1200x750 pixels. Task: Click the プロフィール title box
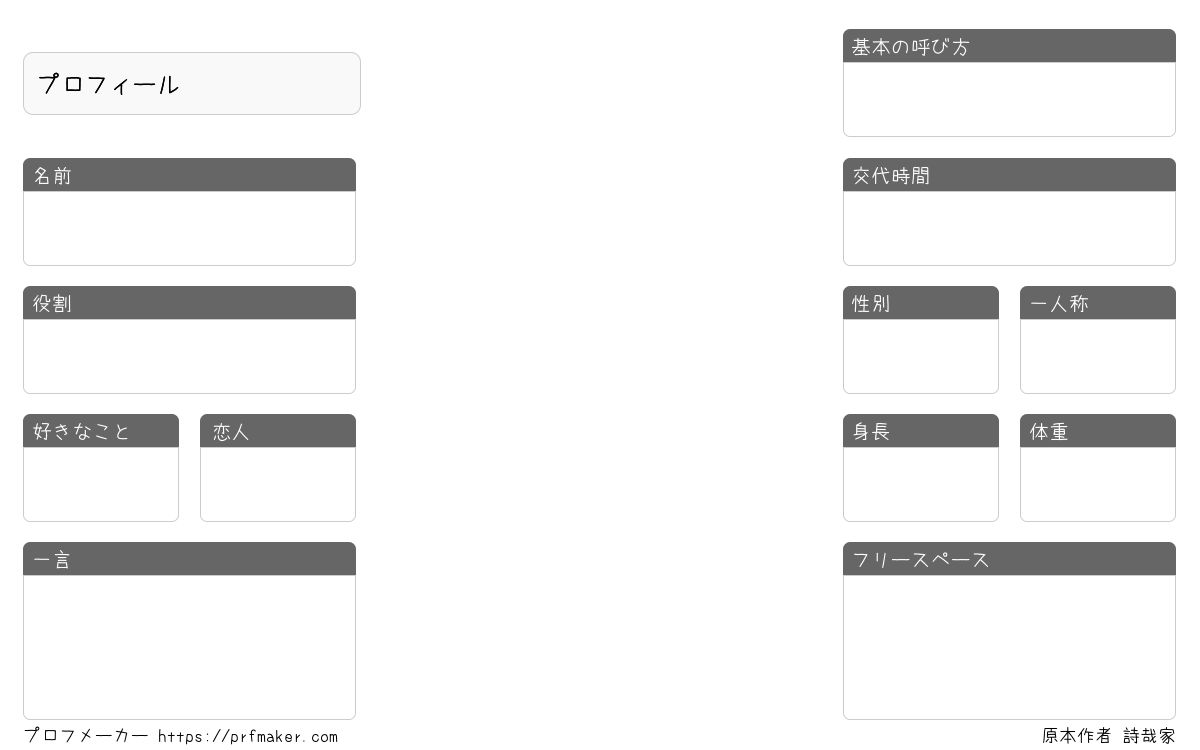click(x=192, y=84)
